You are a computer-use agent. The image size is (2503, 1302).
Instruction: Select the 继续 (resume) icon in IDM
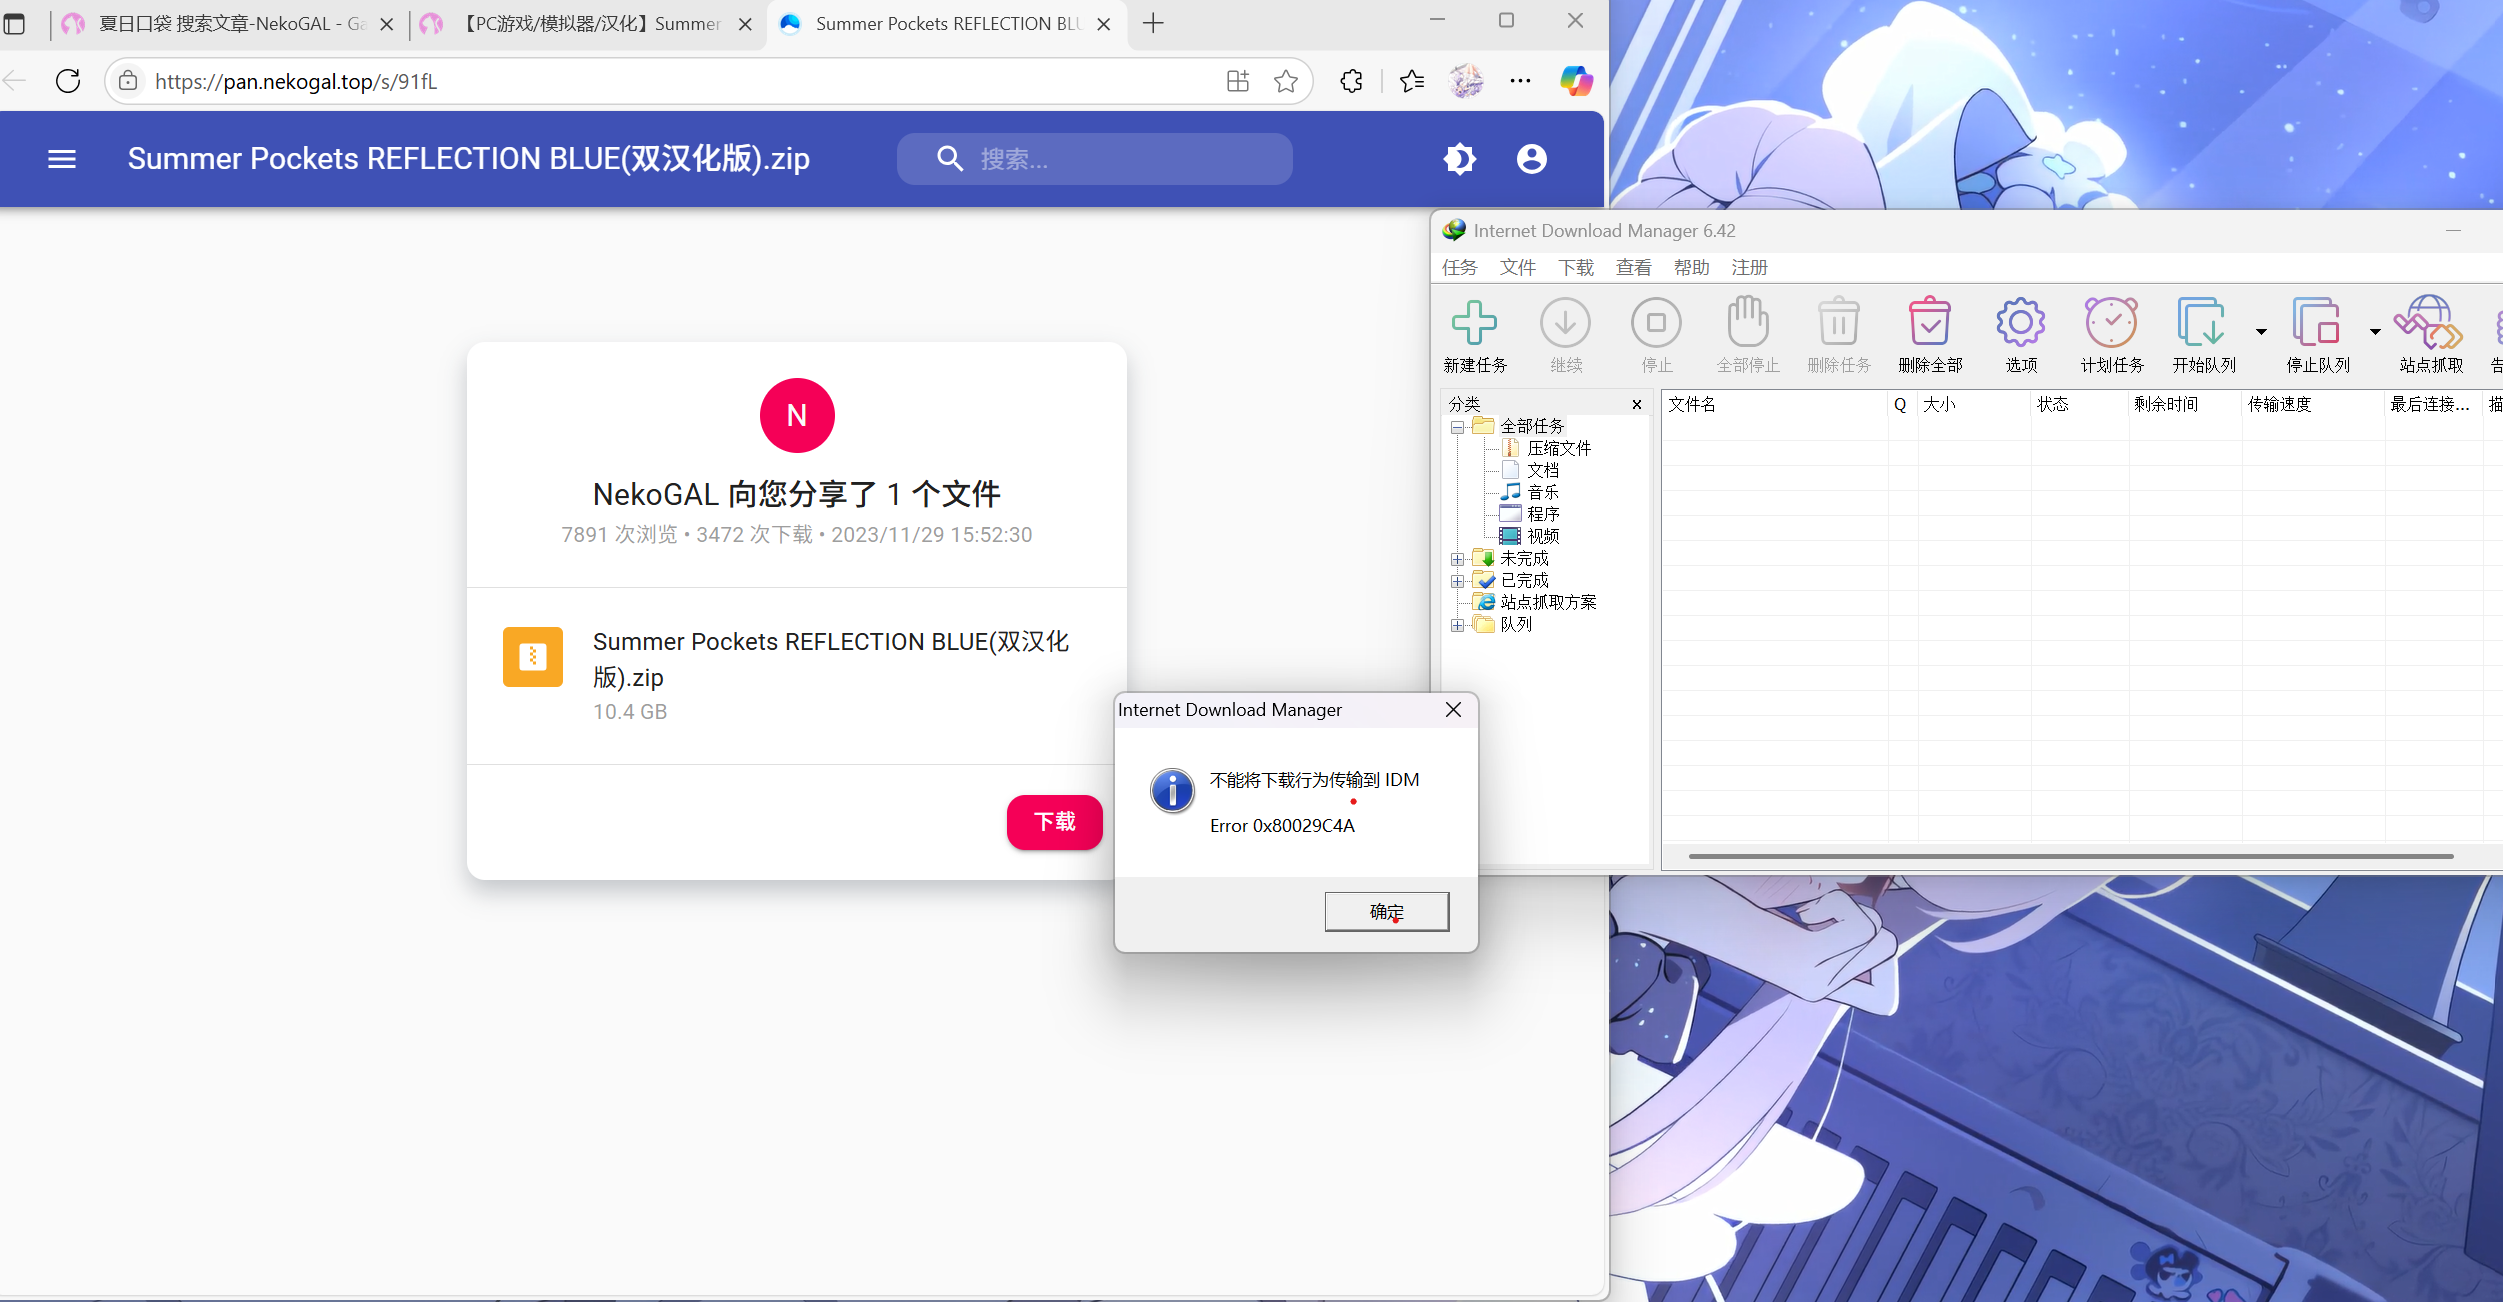[1565, 330]
